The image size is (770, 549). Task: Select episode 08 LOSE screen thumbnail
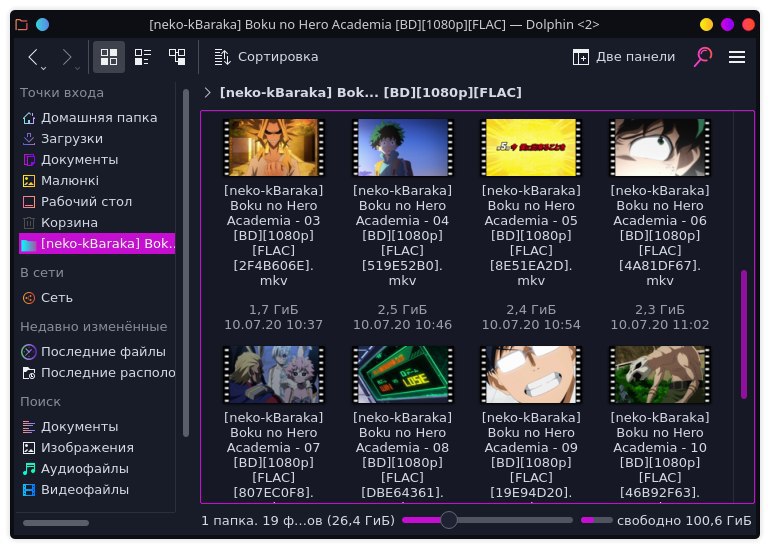click(402, 375)
